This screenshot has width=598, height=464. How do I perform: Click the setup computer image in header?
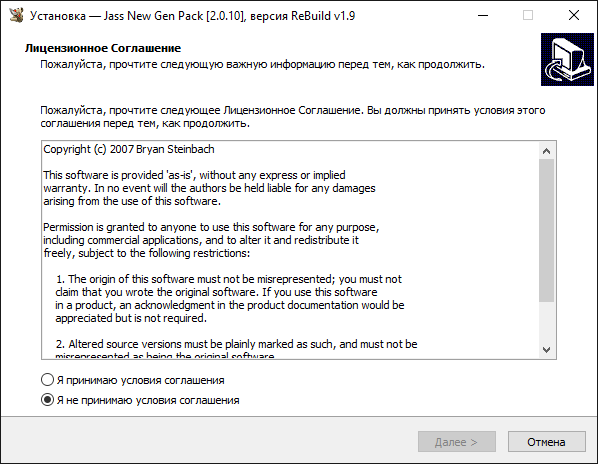tap(567, 59)
